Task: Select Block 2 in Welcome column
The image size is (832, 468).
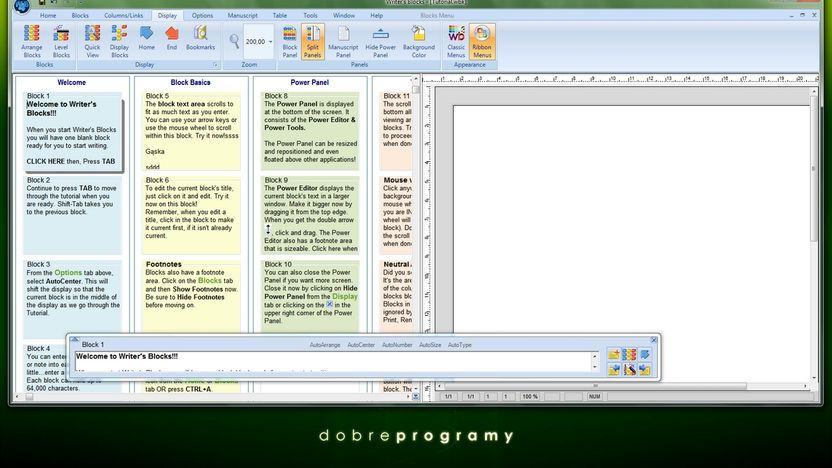Action: click(x=72, y=215)
